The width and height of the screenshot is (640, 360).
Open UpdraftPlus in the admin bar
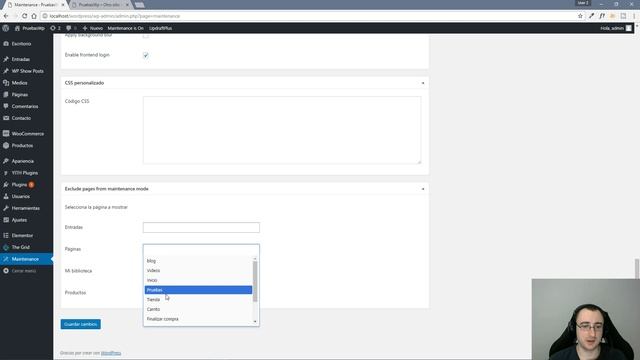tap(160, 28)
